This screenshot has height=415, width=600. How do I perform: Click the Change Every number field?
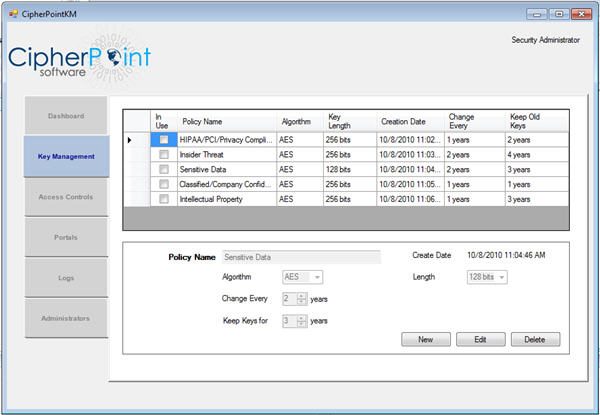[x=290, y=299]
